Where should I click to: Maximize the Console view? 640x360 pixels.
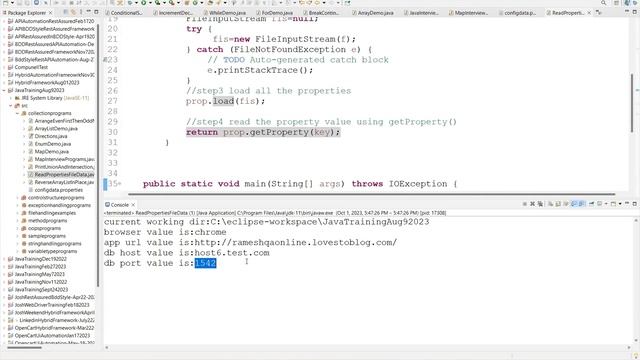(x=635, y=204)
